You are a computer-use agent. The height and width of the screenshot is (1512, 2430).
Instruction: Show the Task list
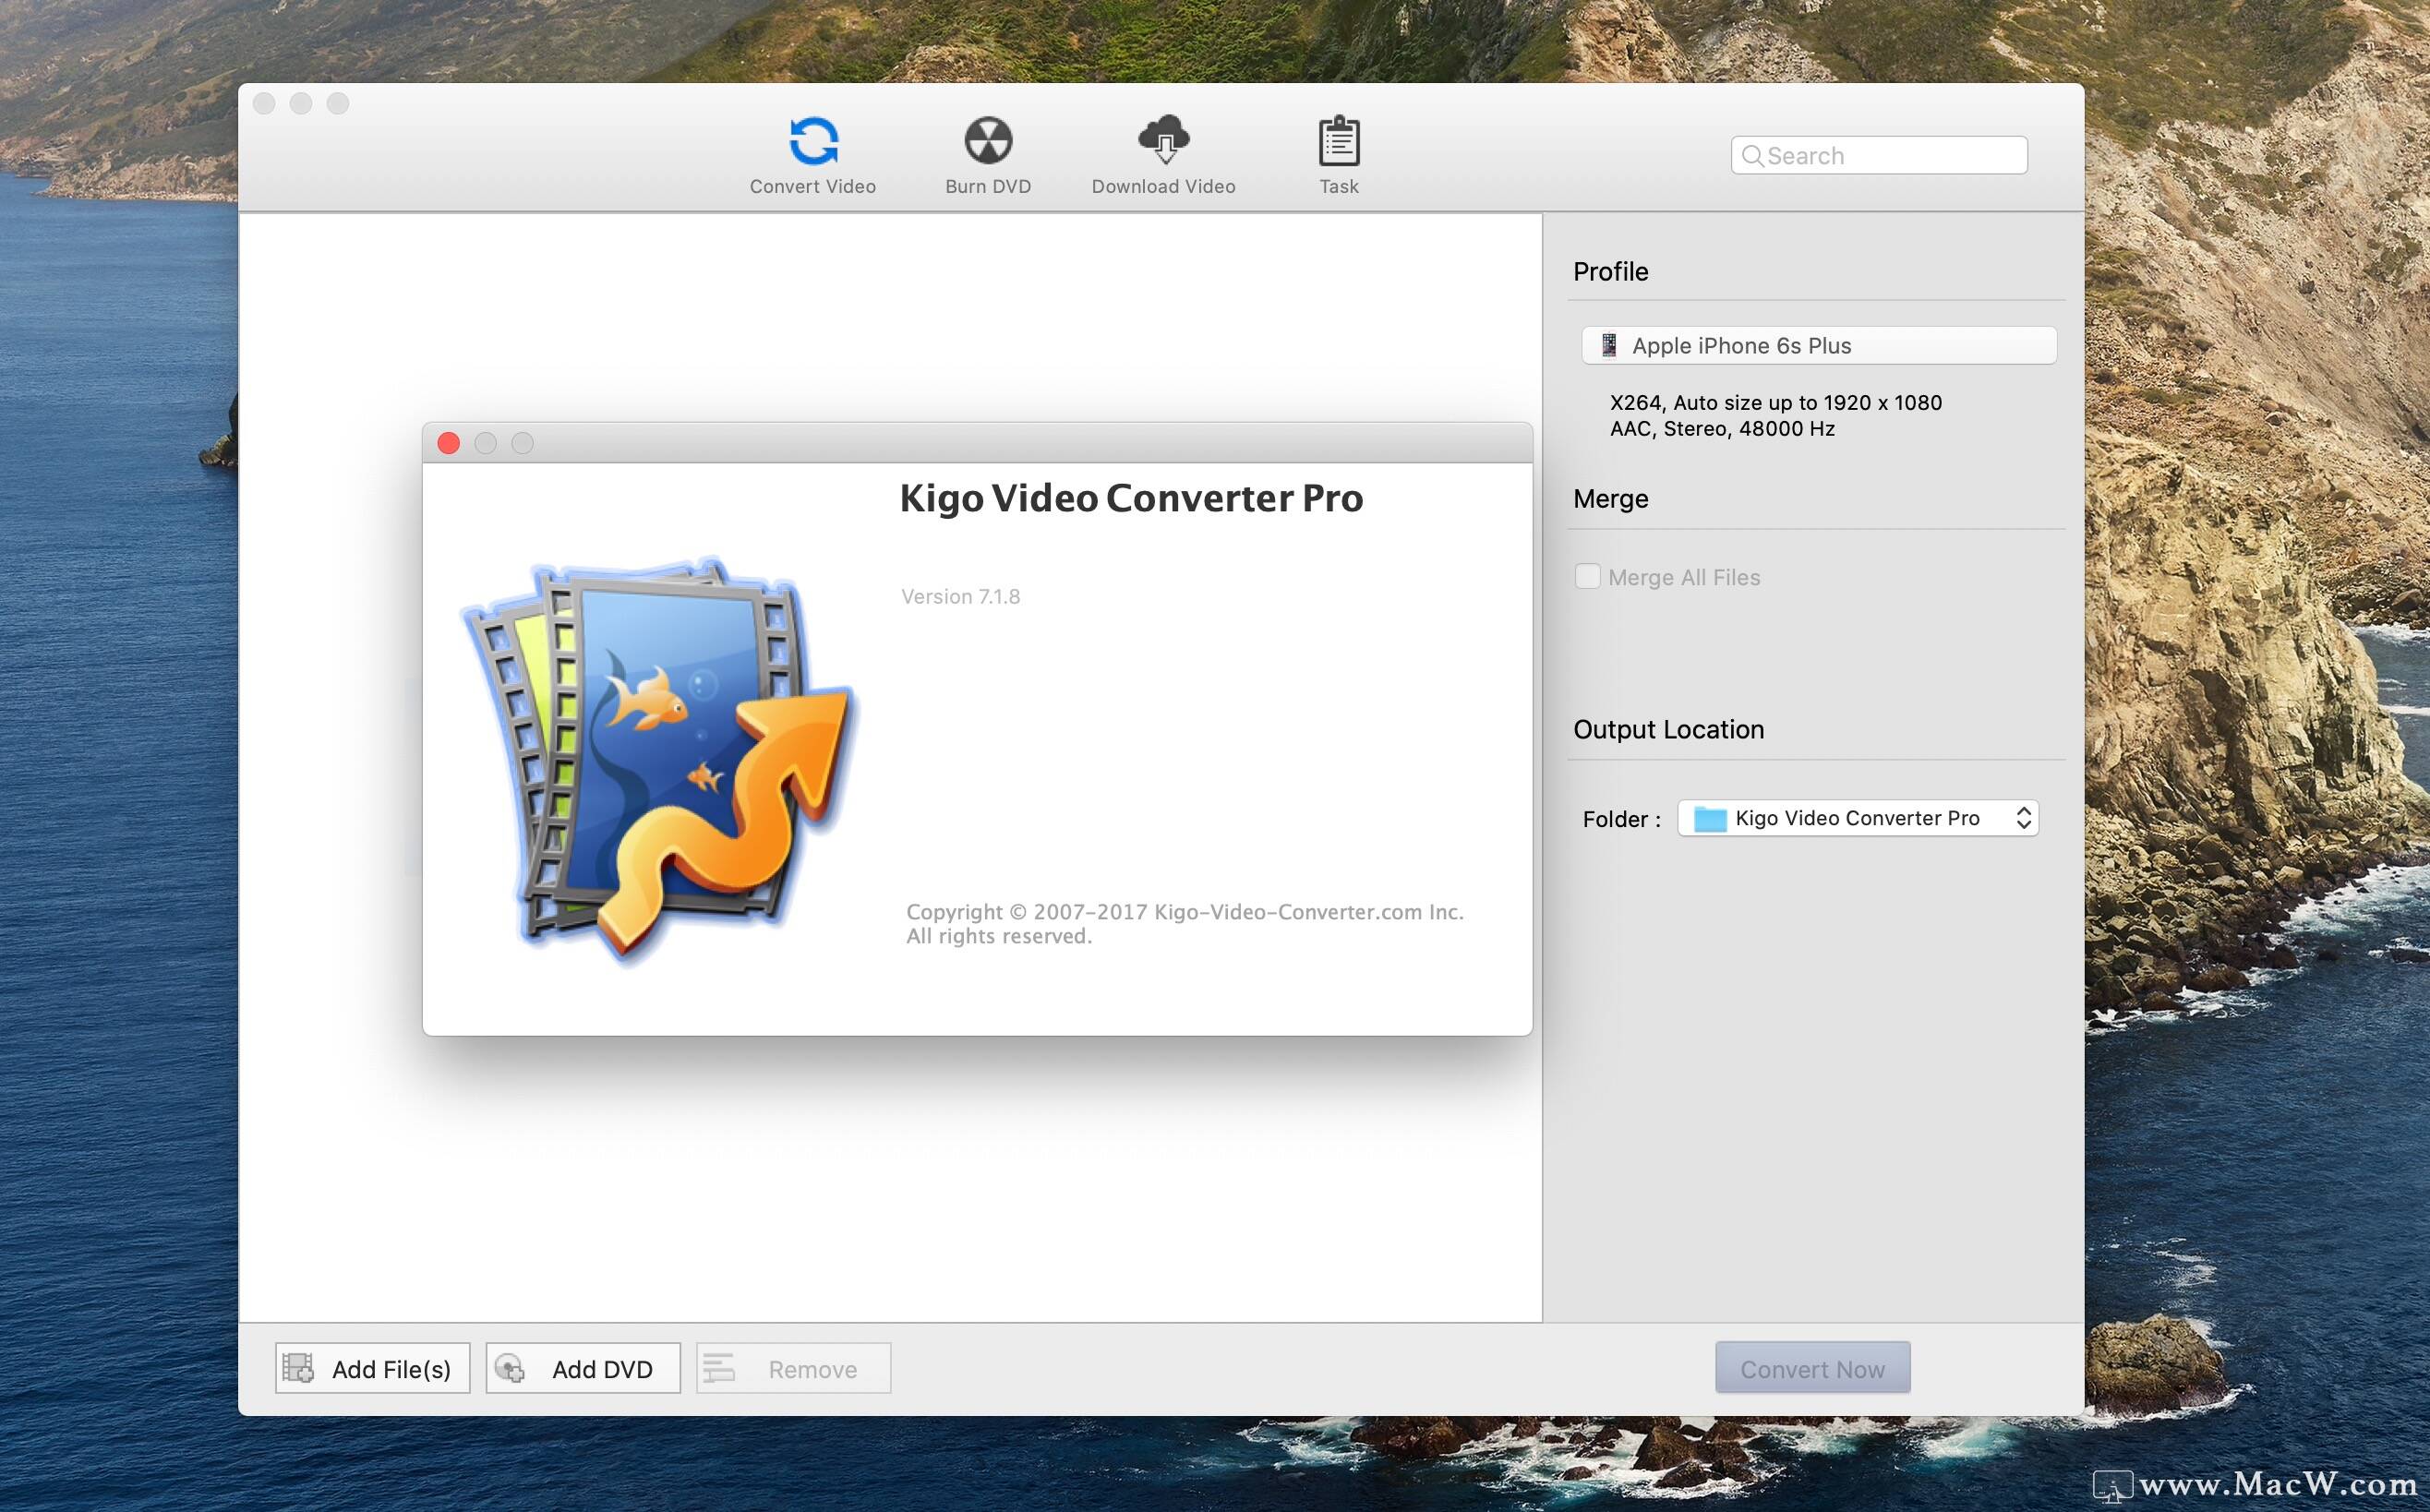click(x=1338, y=156)
